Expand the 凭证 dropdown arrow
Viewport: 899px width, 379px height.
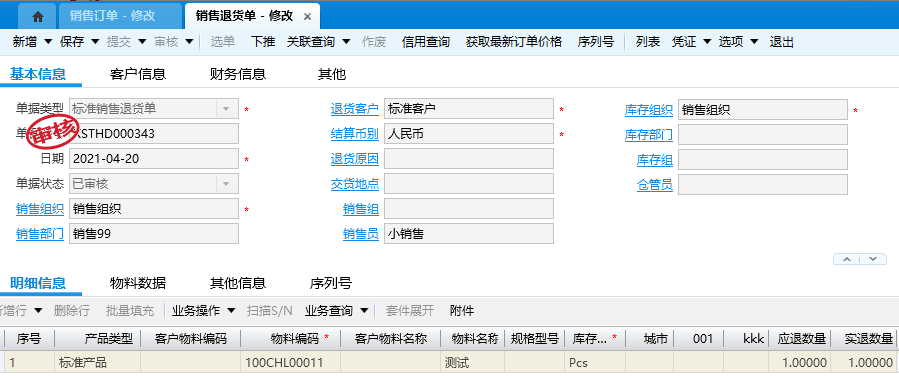707,41
